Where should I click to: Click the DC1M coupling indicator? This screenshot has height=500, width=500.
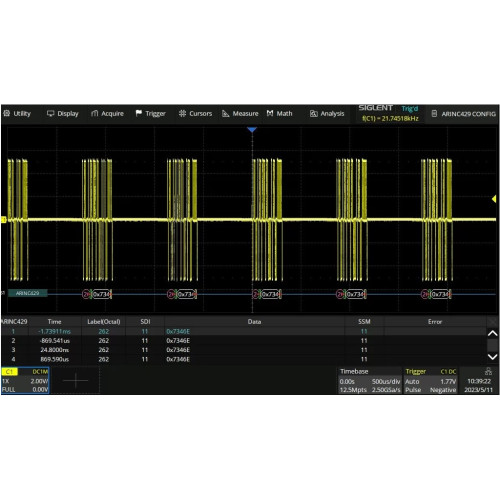40,372
